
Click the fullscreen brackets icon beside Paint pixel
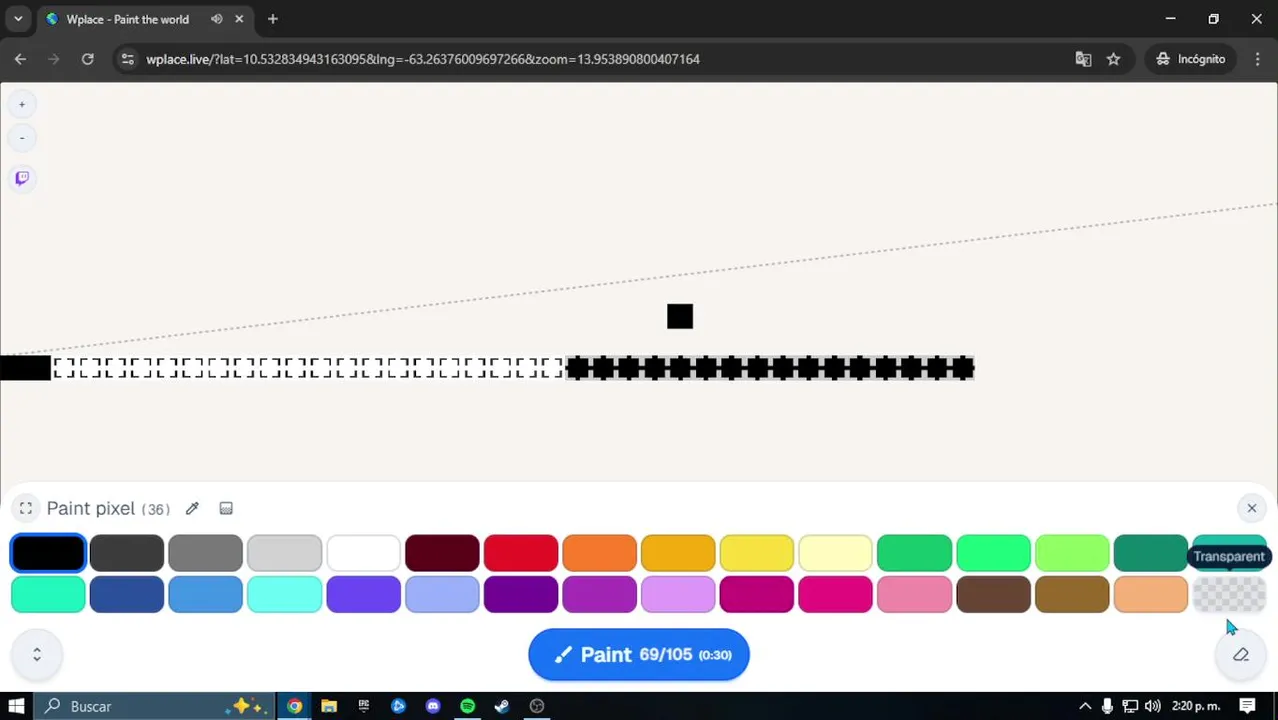pyautogui.click(x=26, y=508)
